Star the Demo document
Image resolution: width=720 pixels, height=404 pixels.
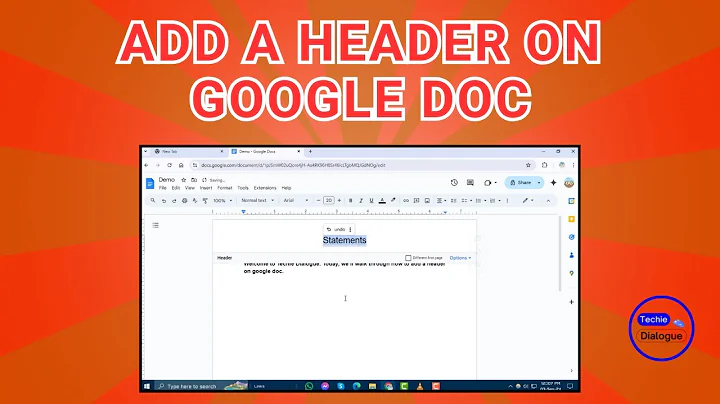(184, 180)
